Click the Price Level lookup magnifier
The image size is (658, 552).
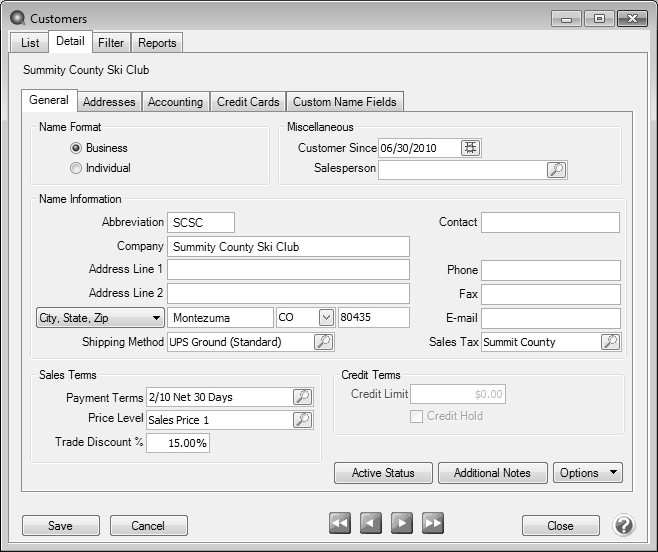click(x=302, y=420)
